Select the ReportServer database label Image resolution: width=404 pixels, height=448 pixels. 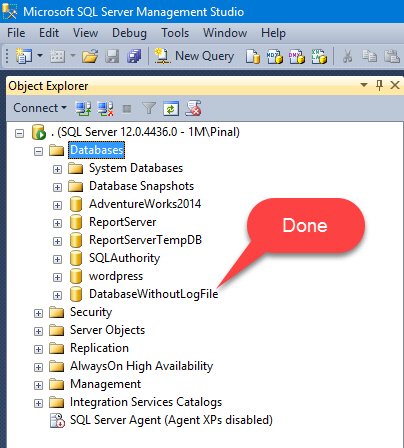[x=122, y=222]
